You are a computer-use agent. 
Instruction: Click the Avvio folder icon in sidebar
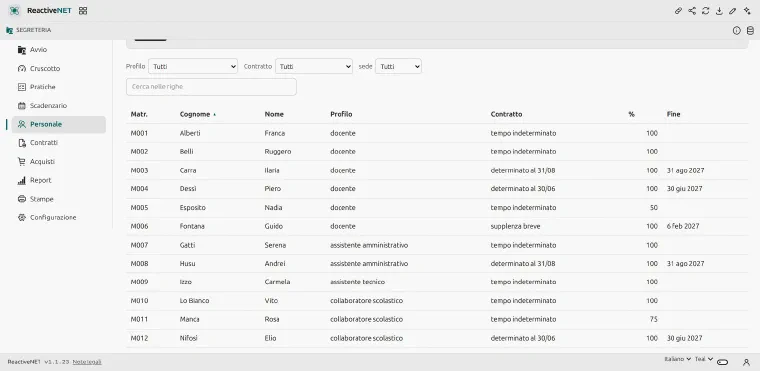(x=21, y=49)
